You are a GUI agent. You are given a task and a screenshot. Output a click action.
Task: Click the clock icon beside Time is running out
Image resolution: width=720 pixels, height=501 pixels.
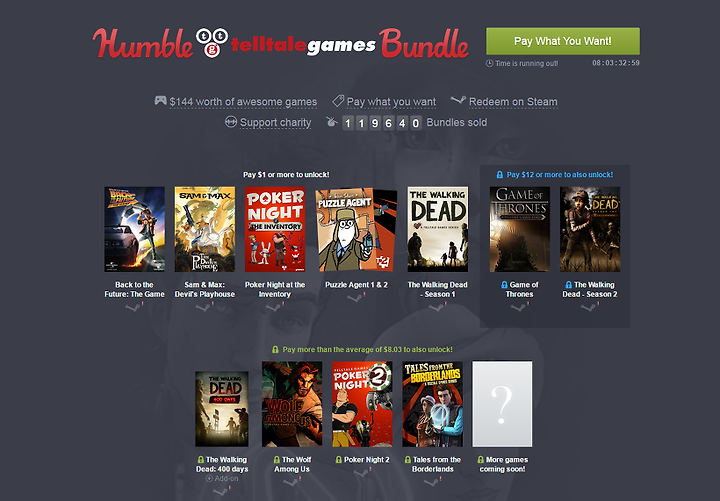point(489,63)
